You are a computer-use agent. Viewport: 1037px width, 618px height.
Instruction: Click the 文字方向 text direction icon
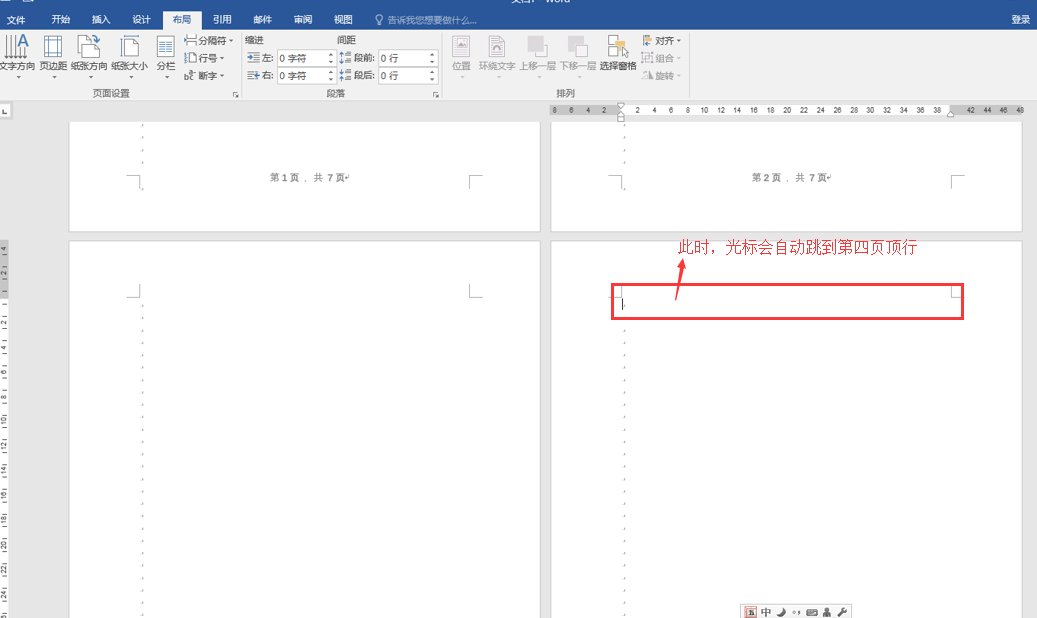tap(15, 47)
